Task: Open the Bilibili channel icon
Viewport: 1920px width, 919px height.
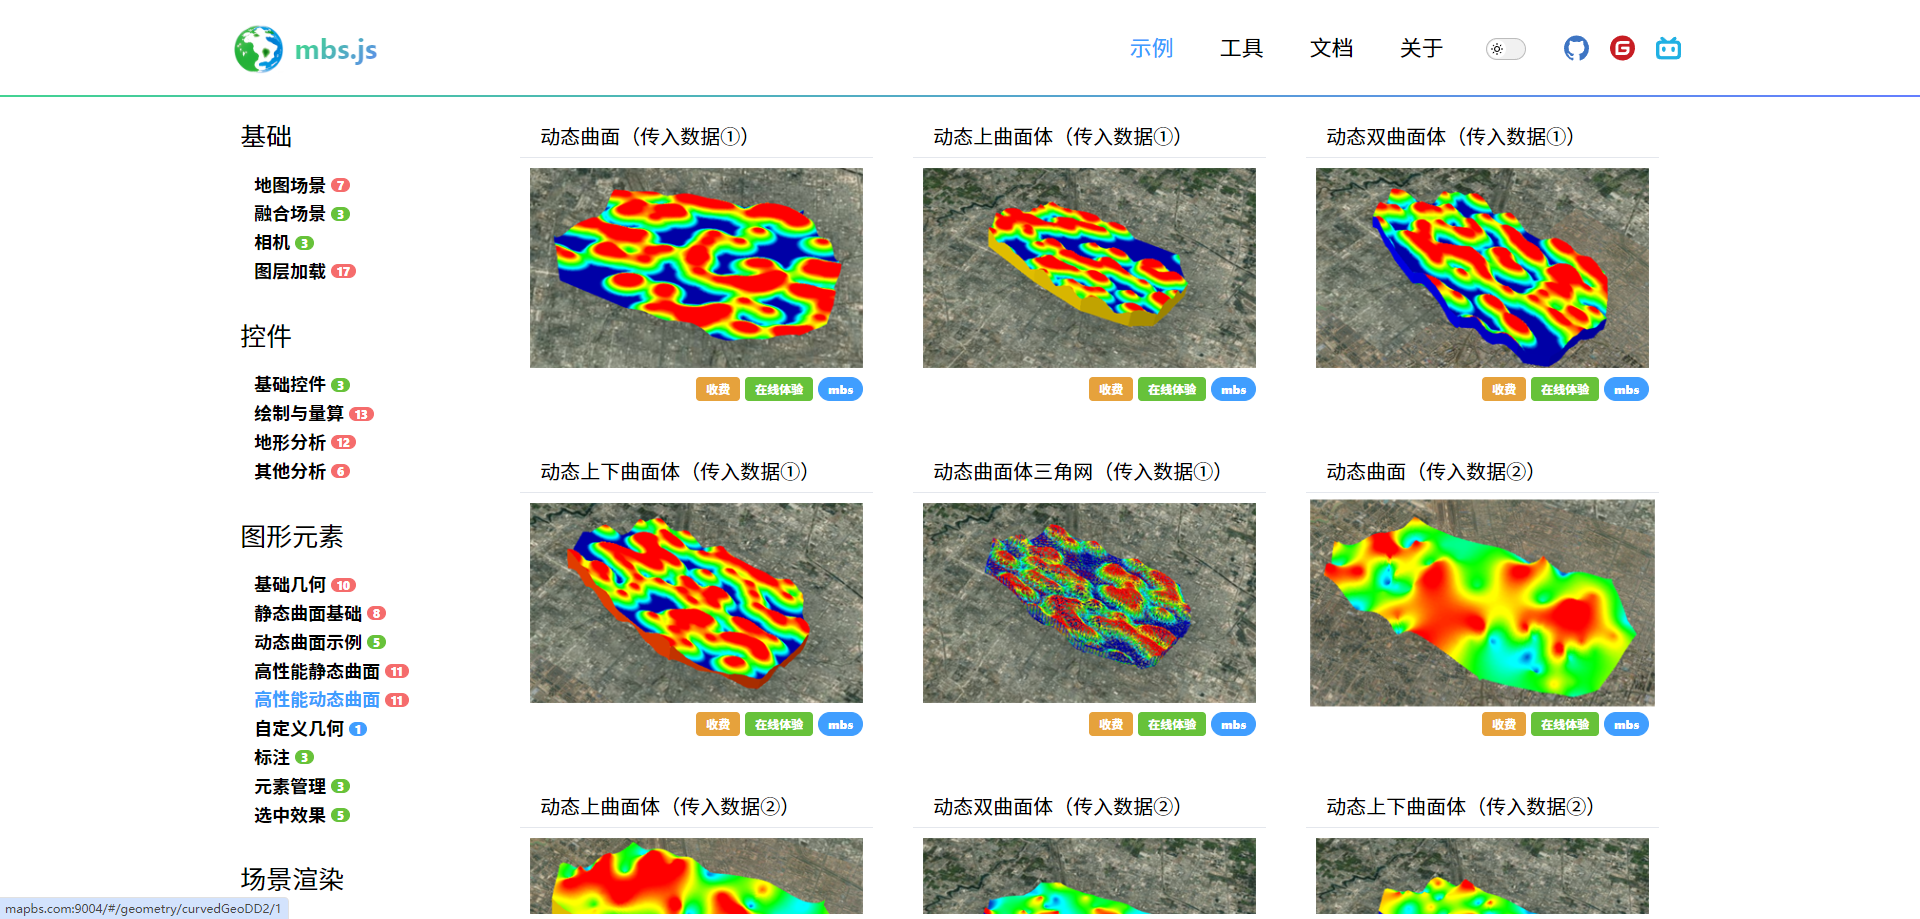Action: [x=1668, y=48]
